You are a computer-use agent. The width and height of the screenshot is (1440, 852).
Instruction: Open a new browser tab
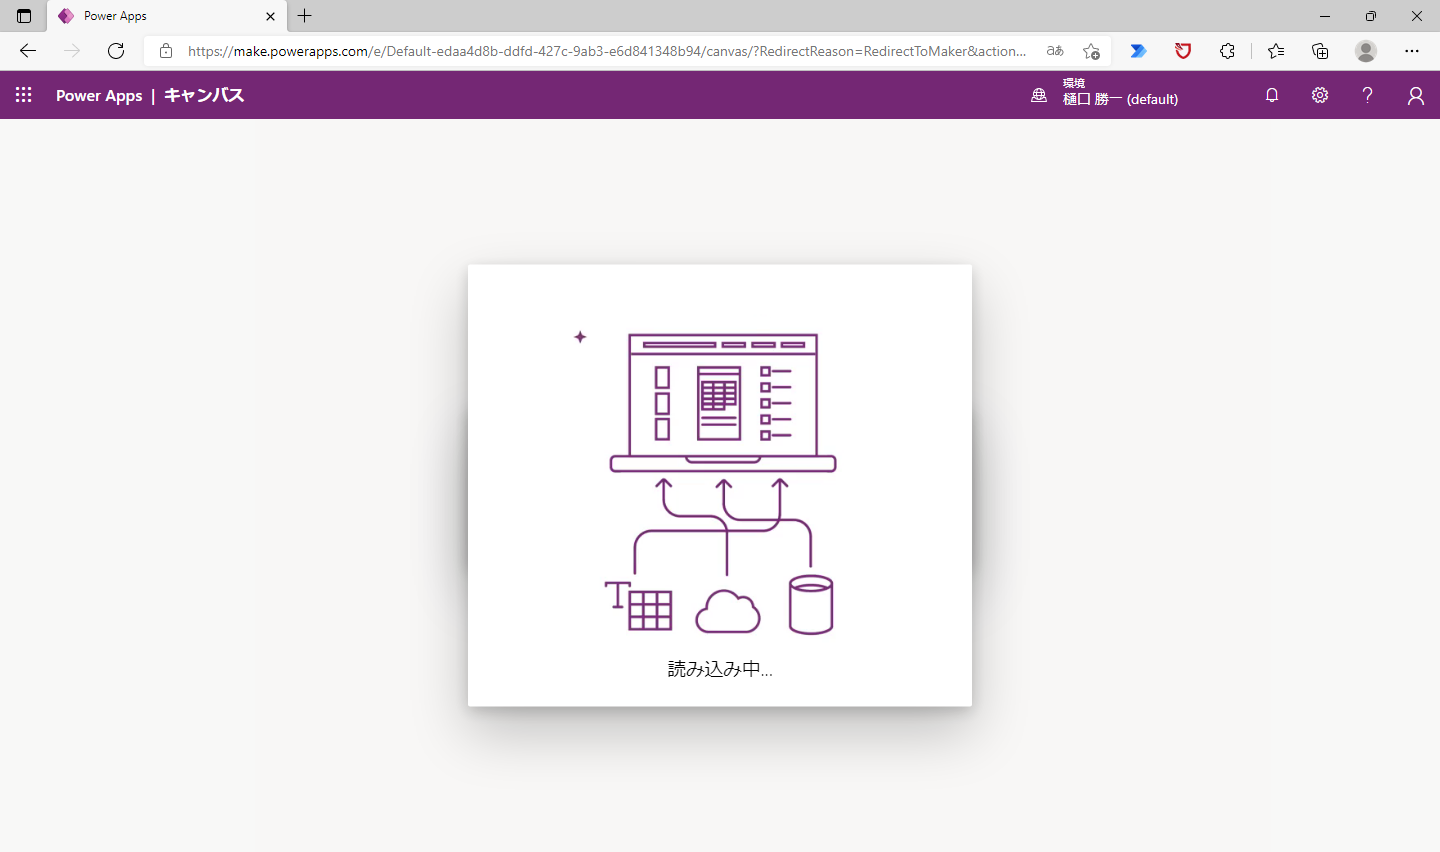coord(305,16)
